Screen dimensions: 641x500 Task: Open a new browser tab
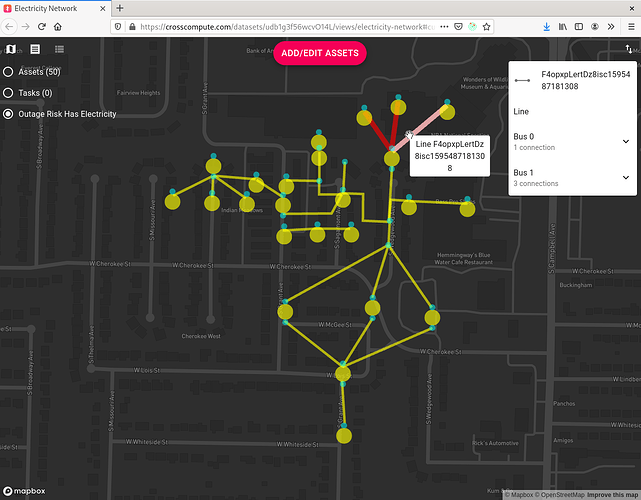120,8
